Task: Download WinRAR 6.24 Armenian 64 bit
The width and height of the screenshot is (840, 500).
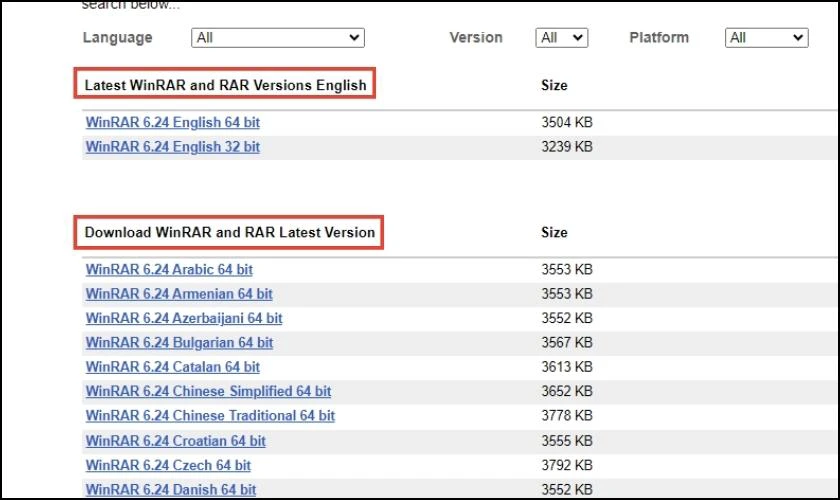Action: click(x=179, y=294)
